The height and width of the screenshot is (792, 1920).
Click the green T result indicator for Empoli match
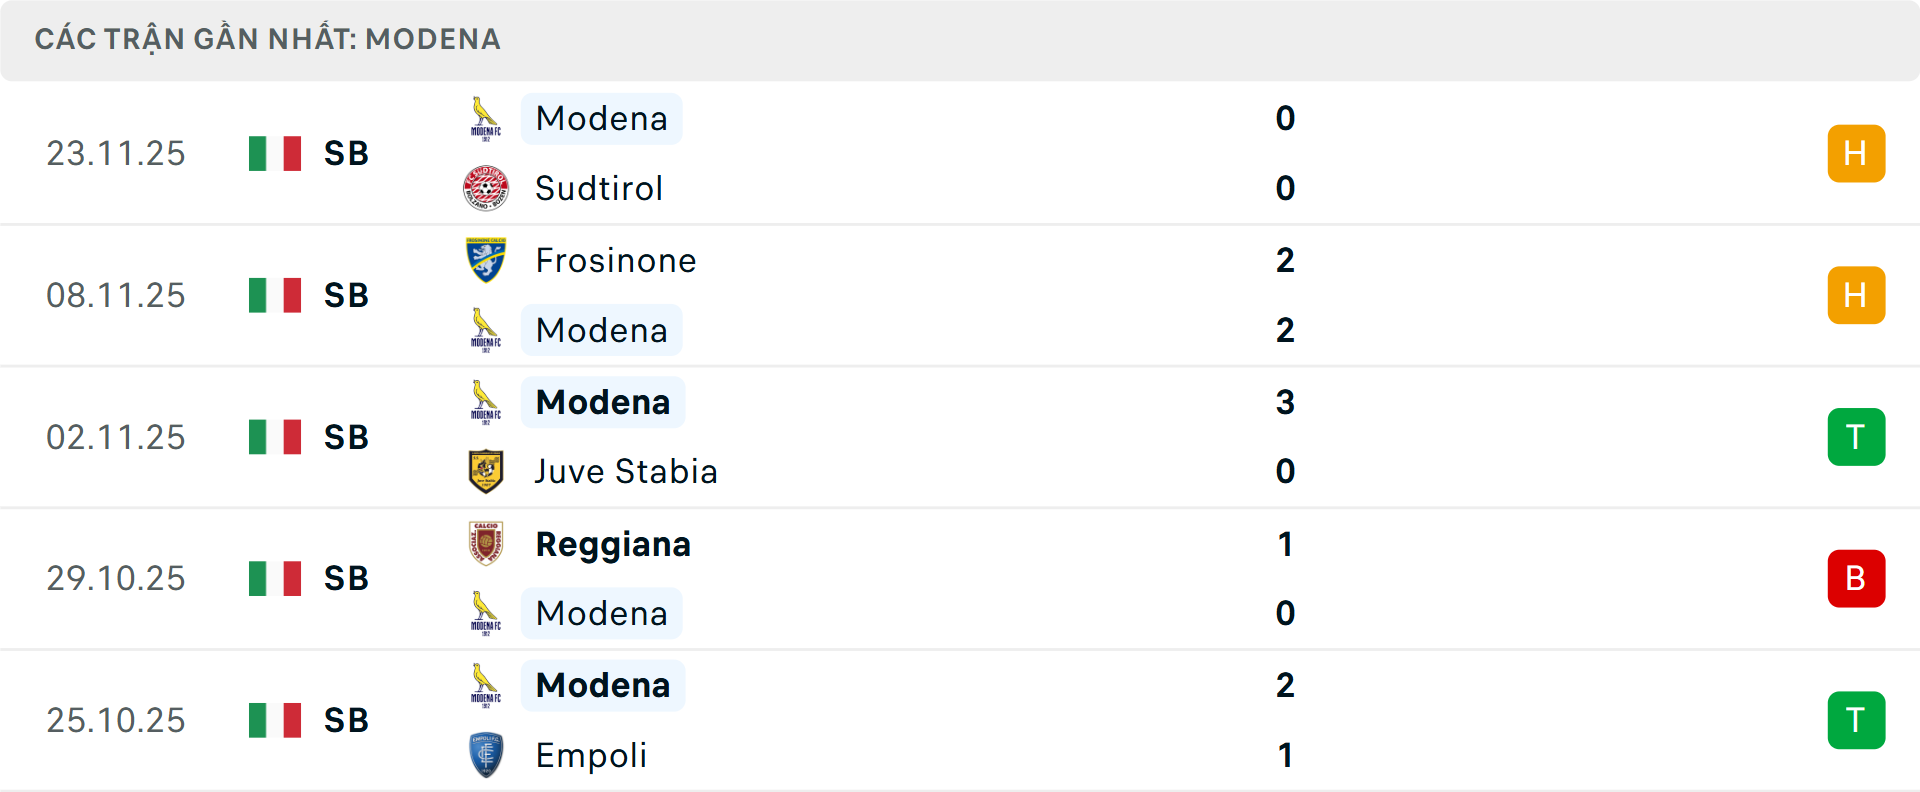(1856, 720)
